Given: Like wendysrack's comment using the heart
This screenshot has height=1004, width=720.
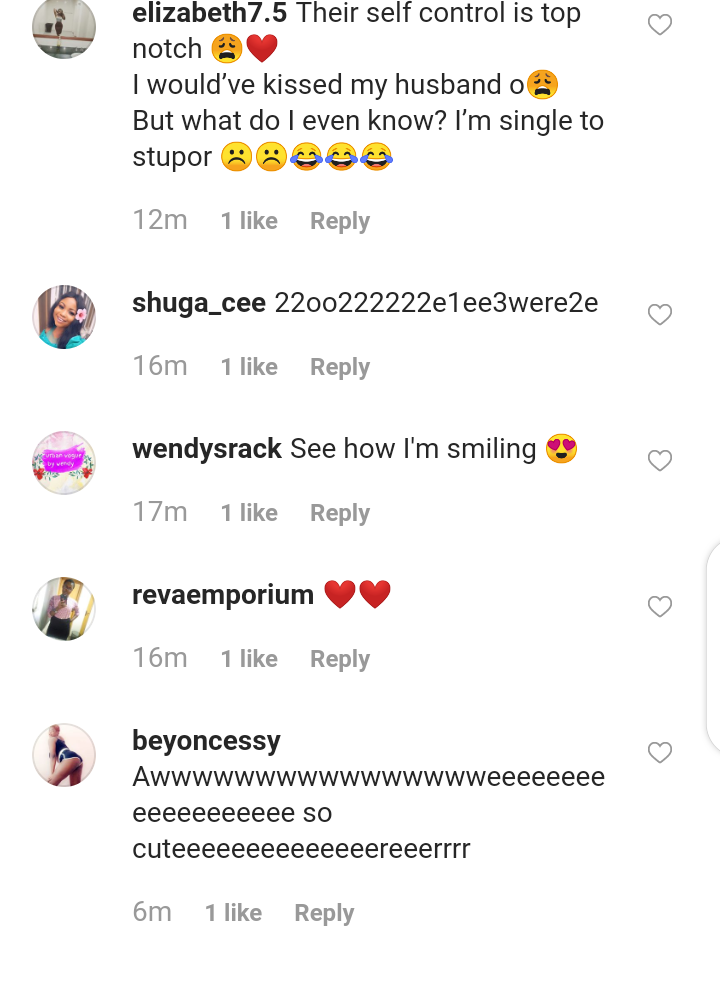Looking at the screenshot, I should [660, 461].
